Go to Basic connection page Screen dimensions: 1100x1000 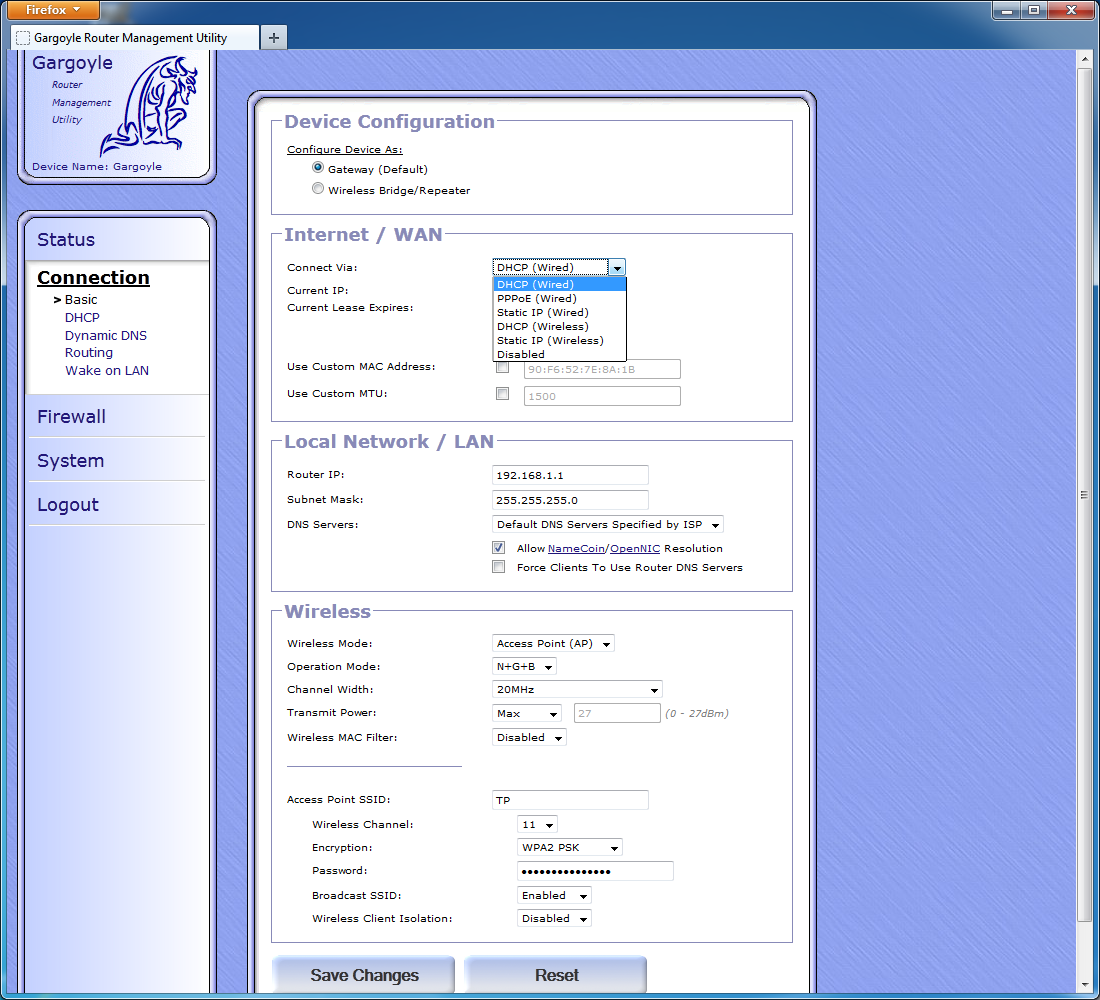tap(81, 300)
